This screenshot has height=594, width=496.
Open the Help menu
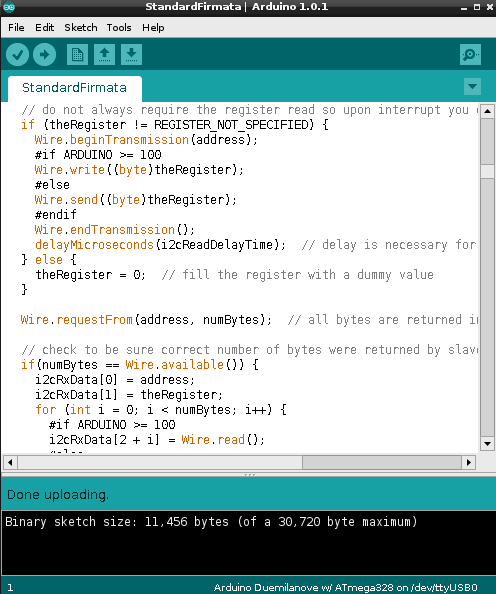(x=153, y=28)
